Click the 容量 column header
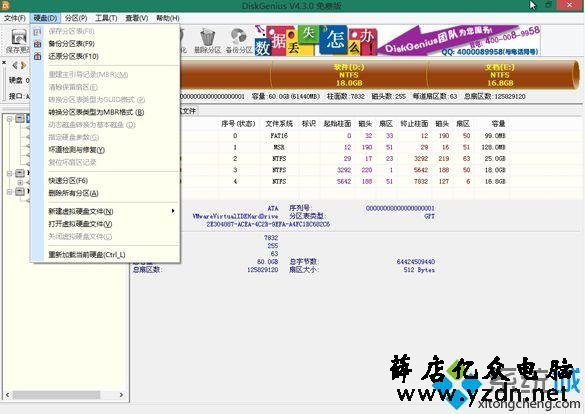Image resolution: width=585 pixels, height=414 pixels. (x=498, y=123)
